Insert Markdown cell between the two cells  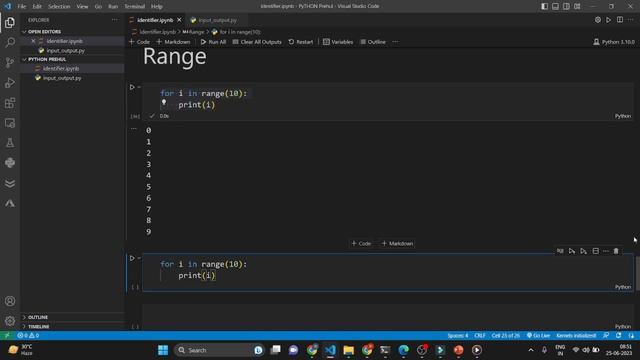pos(397,243)
